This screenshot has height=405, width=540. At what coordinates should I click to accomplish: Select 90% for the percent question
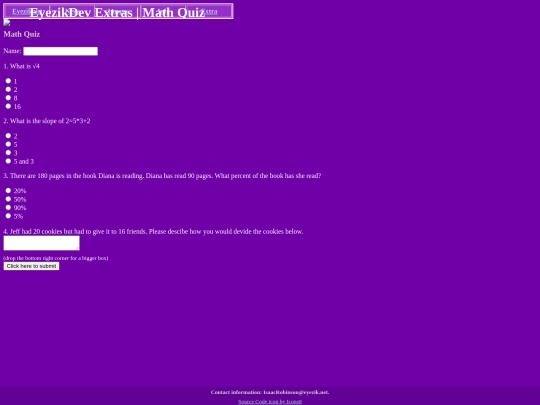(8, 207)
